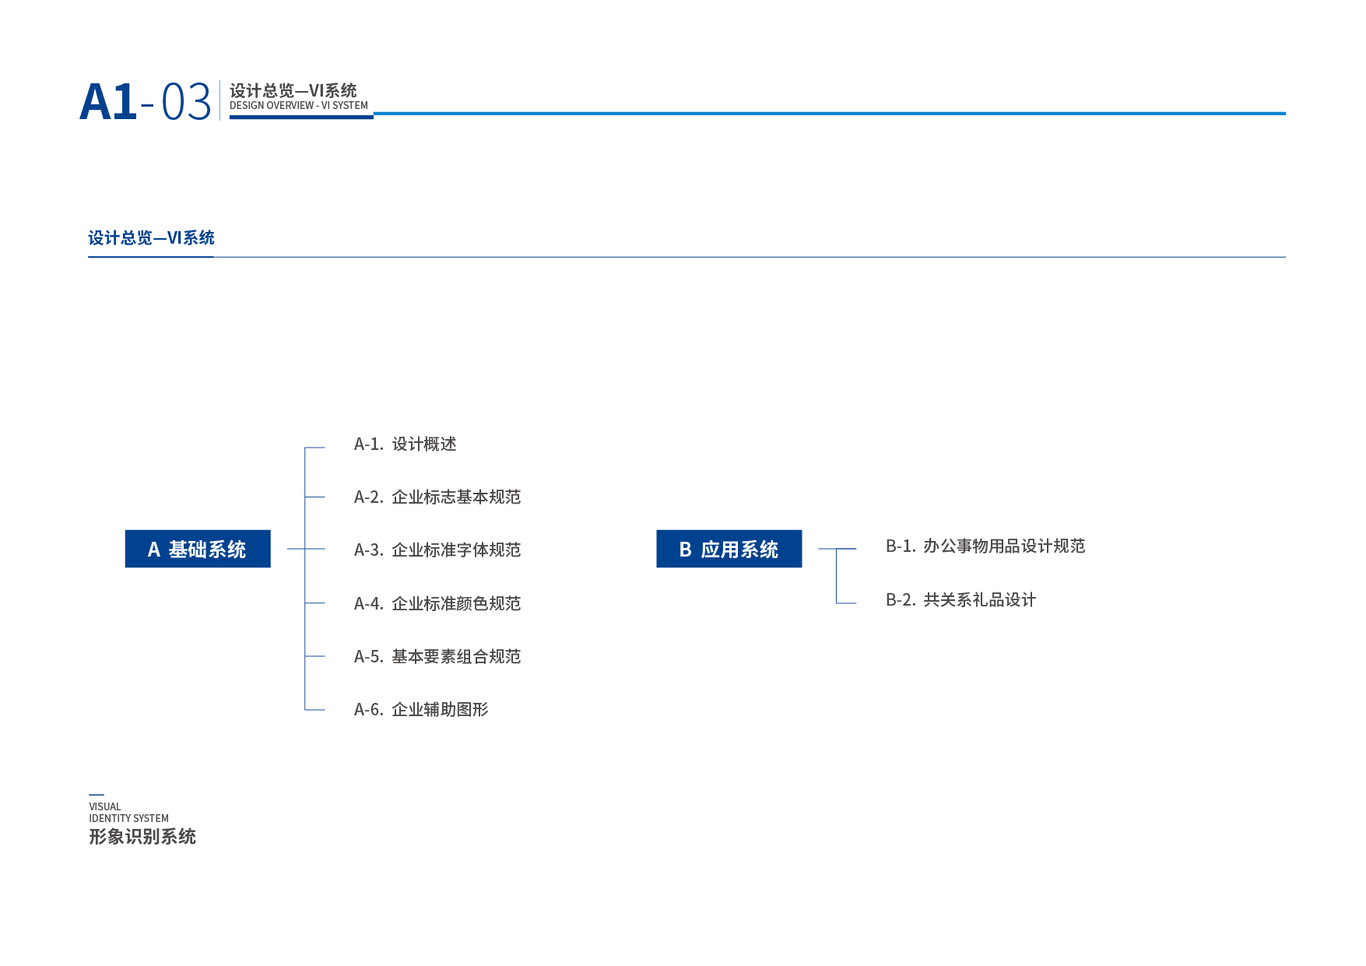The height and width of the screenshot is (966, 1366).
Task: Click the 'A1-03' page code
Action: [x=146, y=101]
